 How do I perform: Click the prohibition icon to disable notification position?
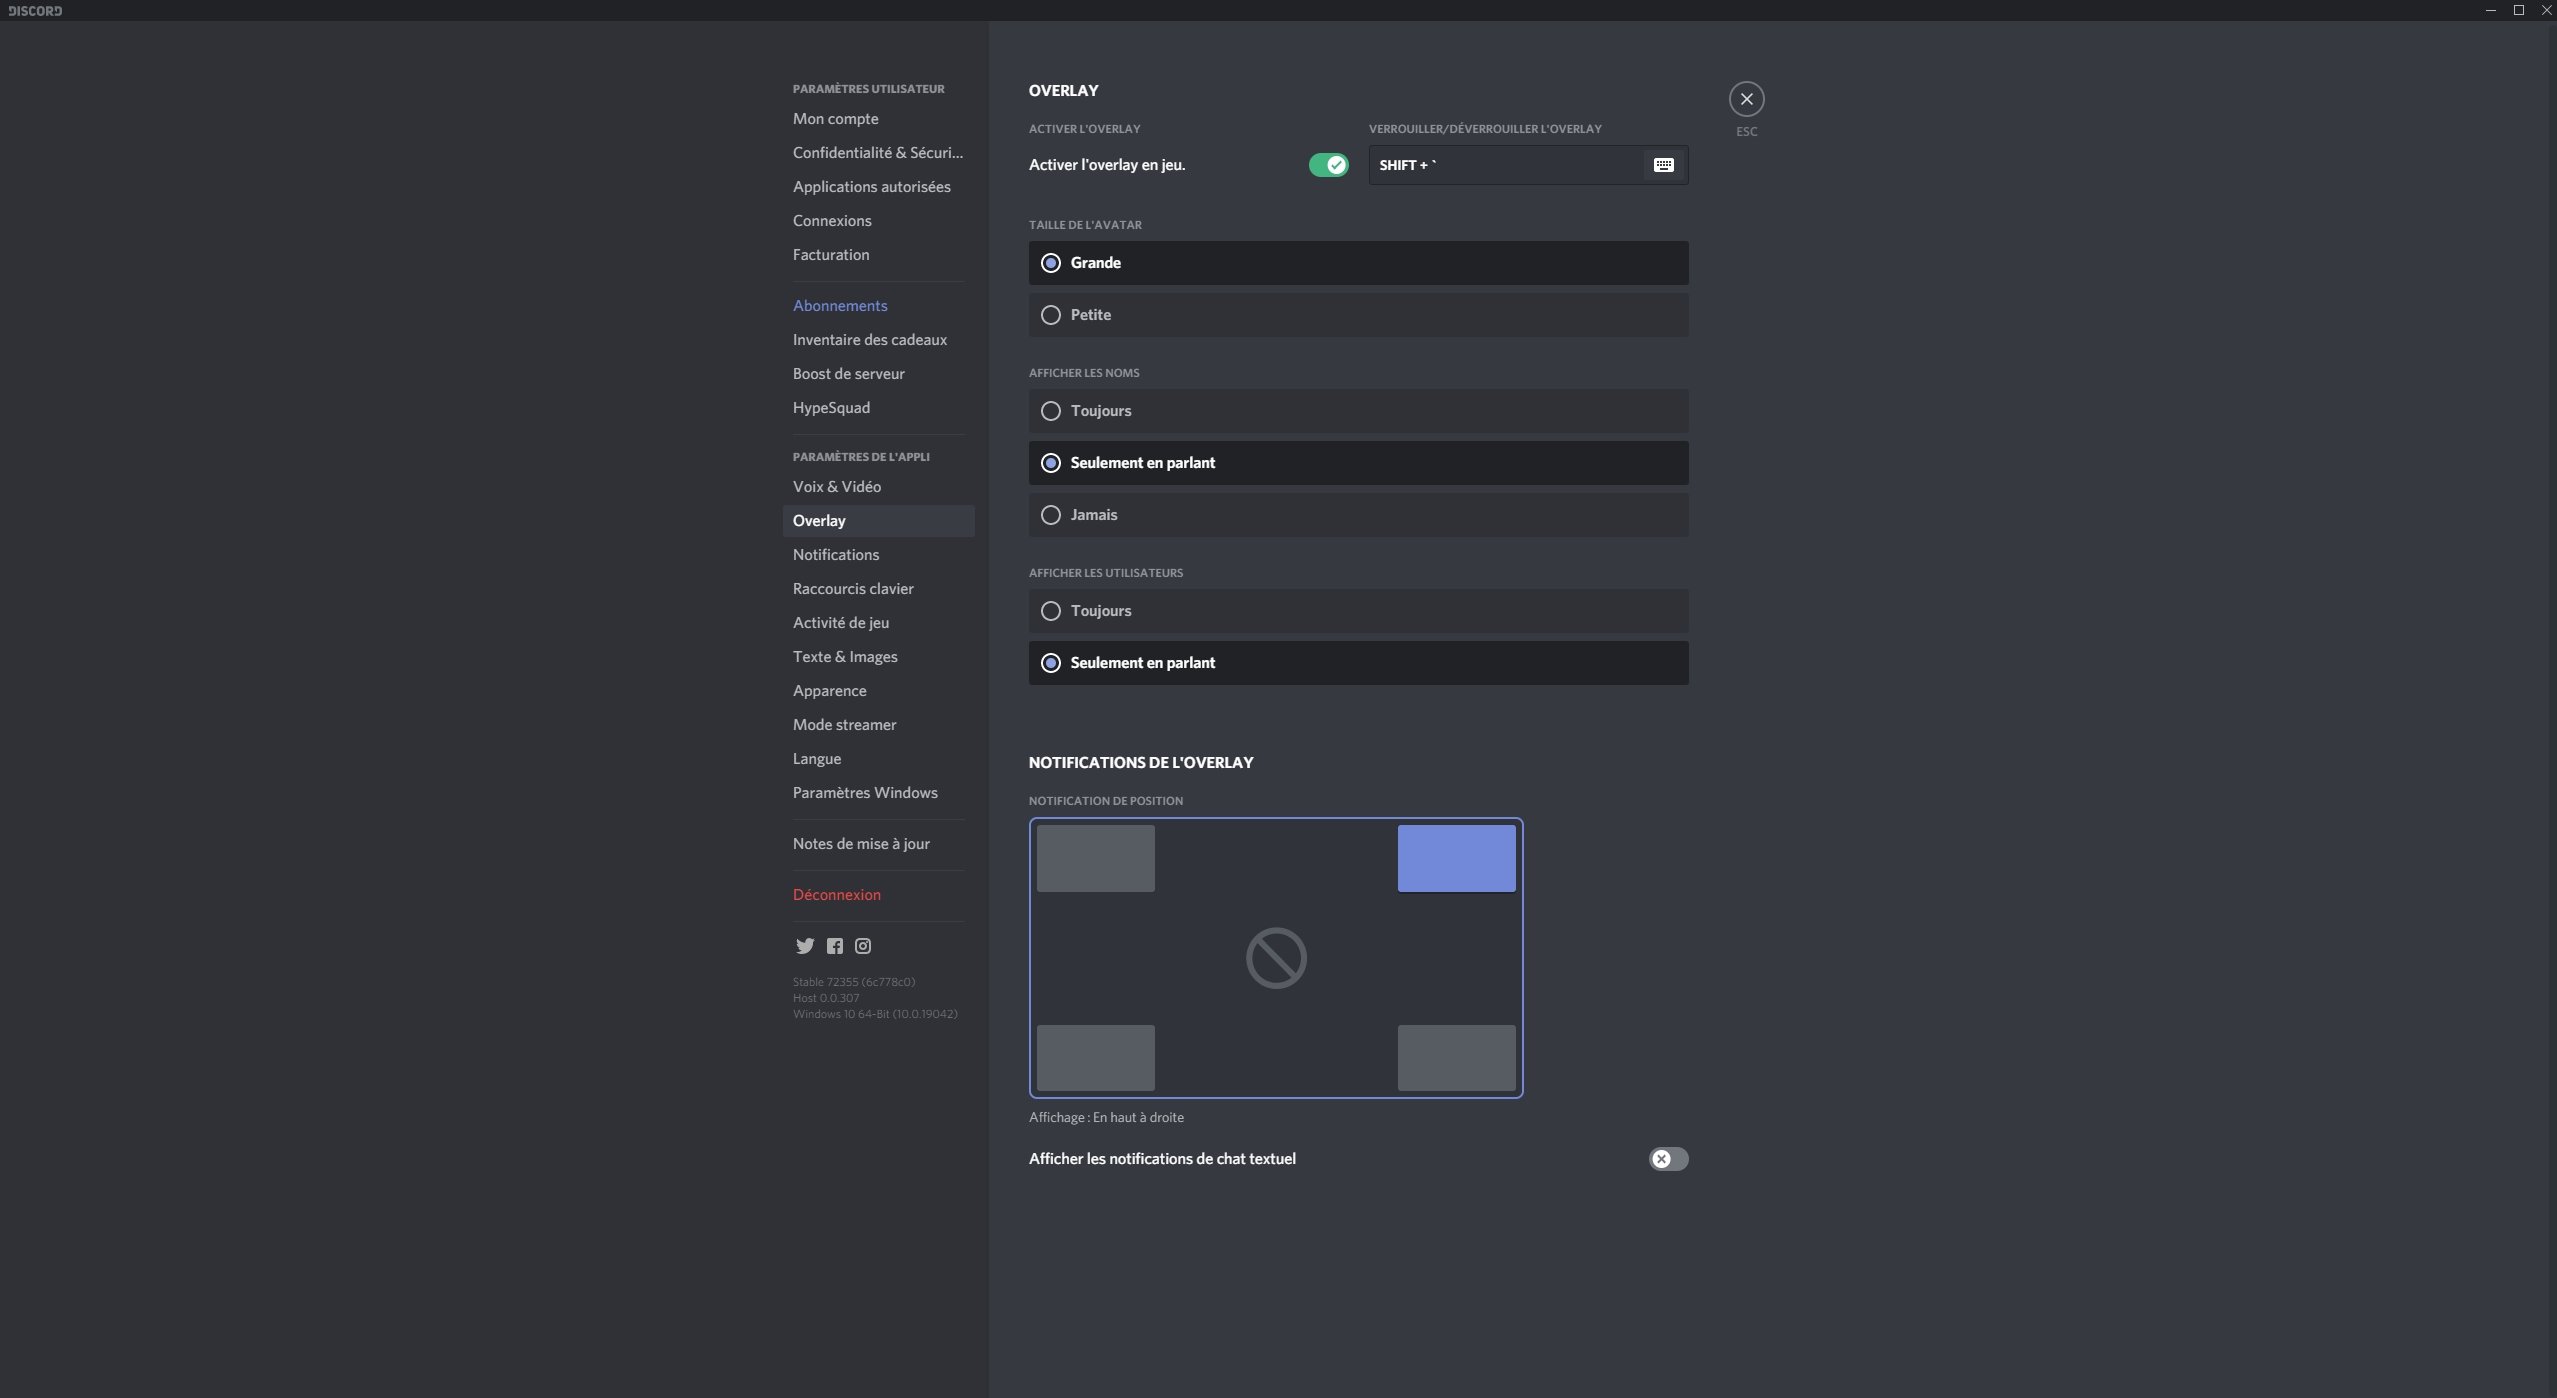point(1275,957)
